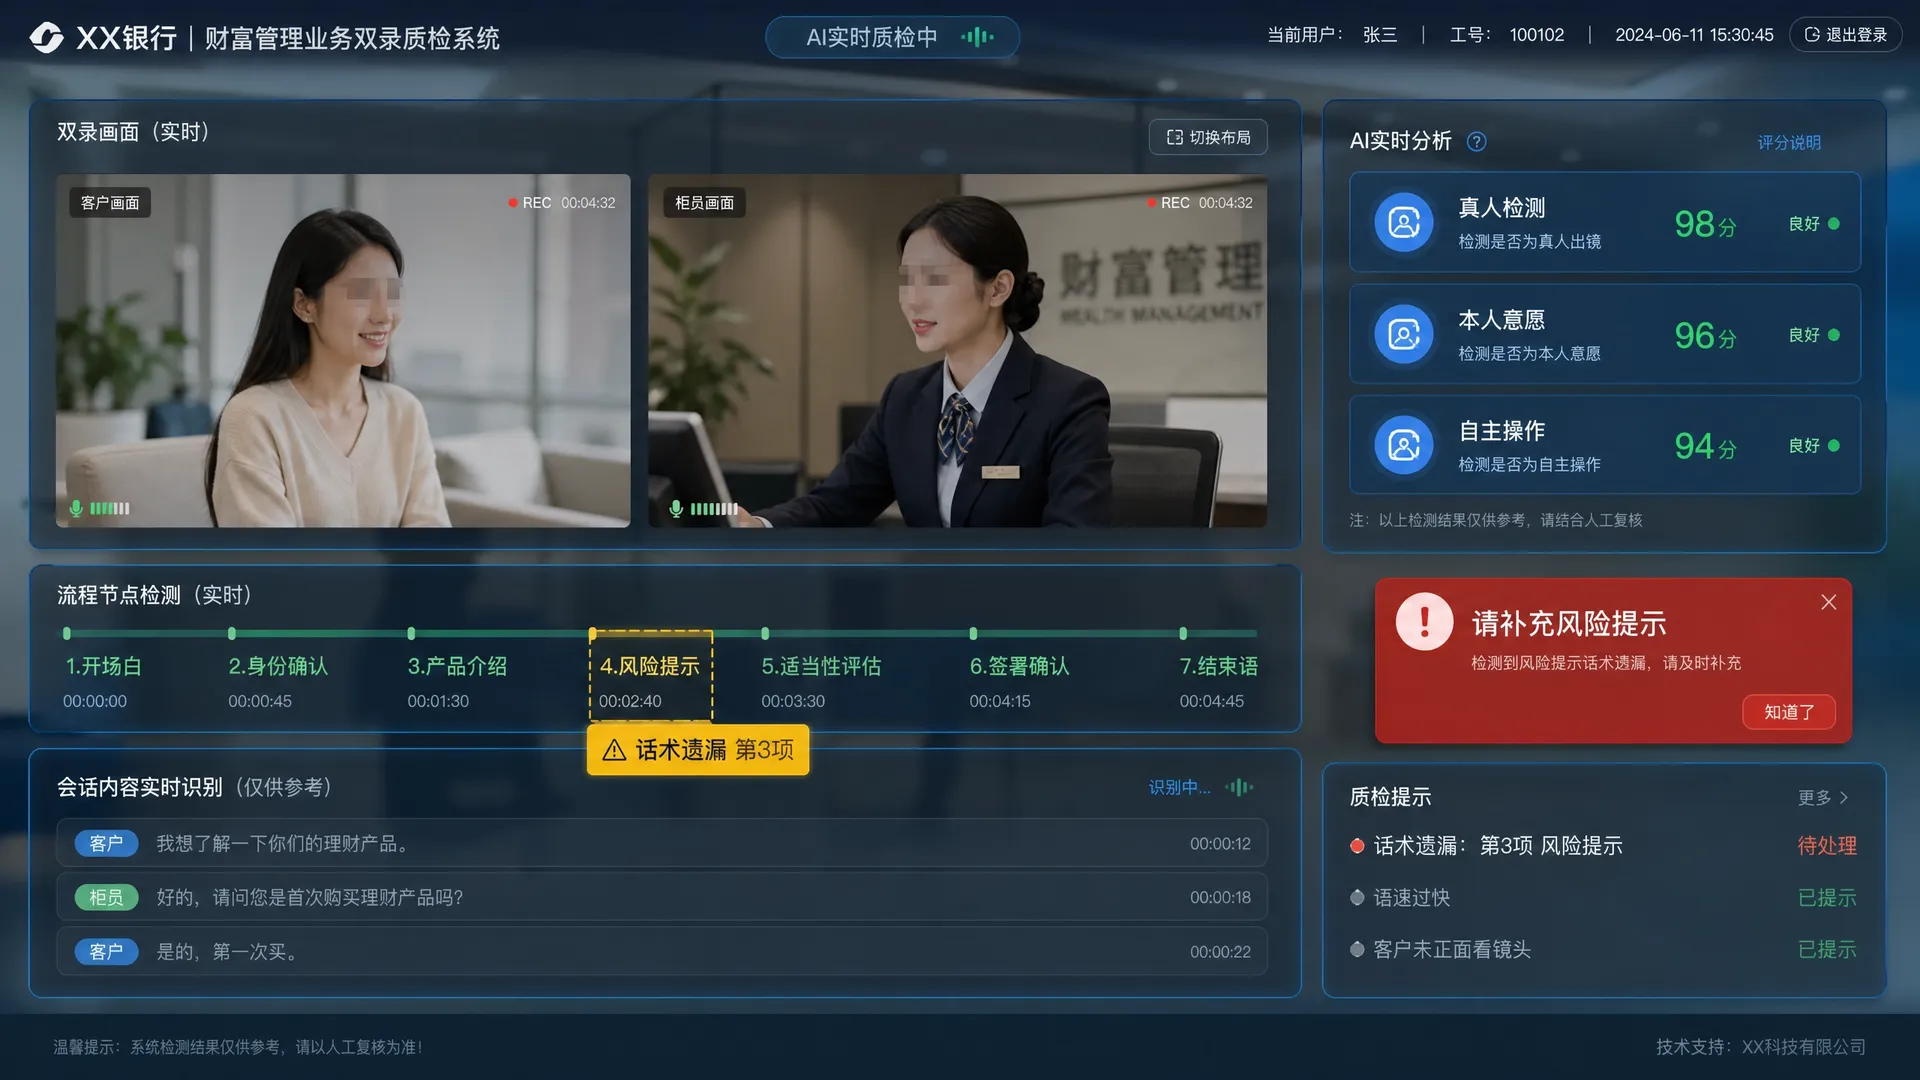The width and height of the screenshot is (1920, 1080).
Task: Click the 94分 score value
Action: tap(1705, 446)
